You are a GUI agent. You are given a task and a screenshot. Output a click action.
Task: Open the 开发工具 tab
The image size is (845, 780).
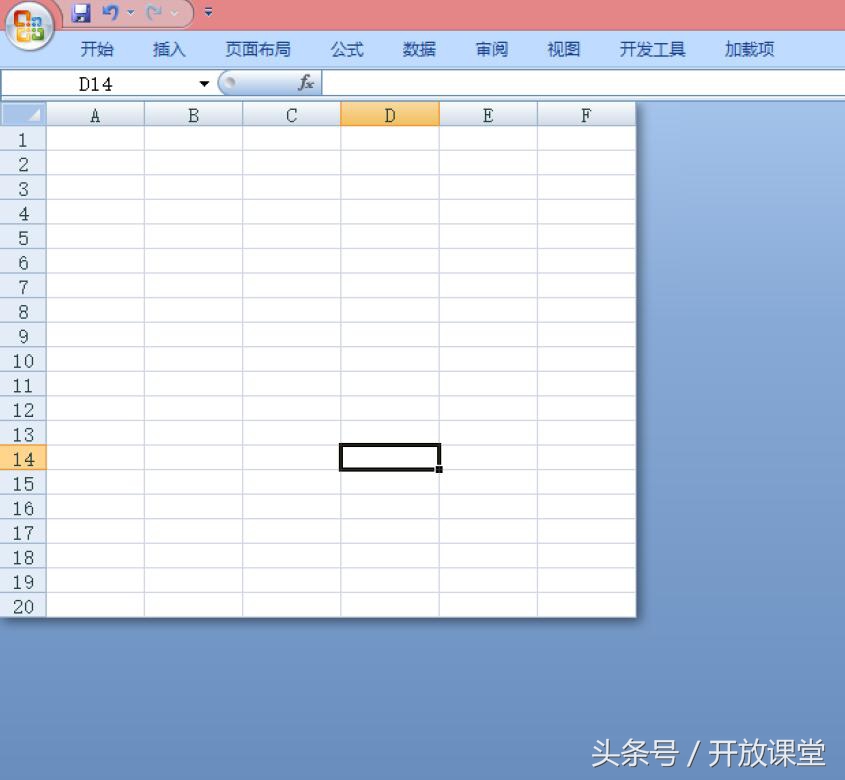(x=652, y=49)
